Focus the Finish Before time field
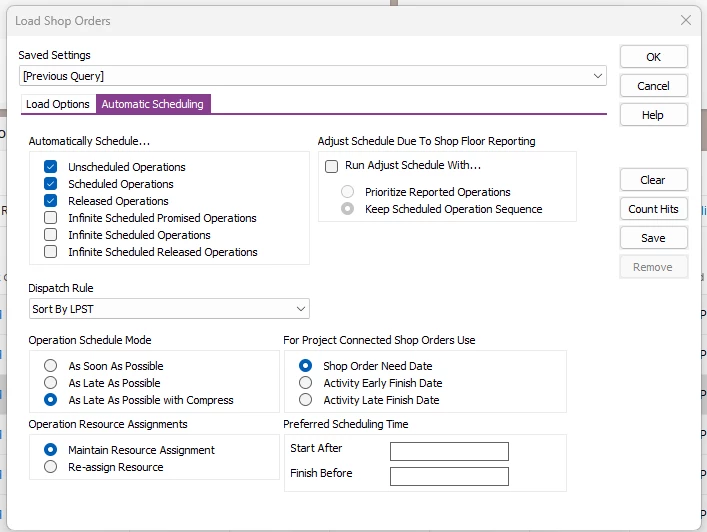 (x=449, y=476)
